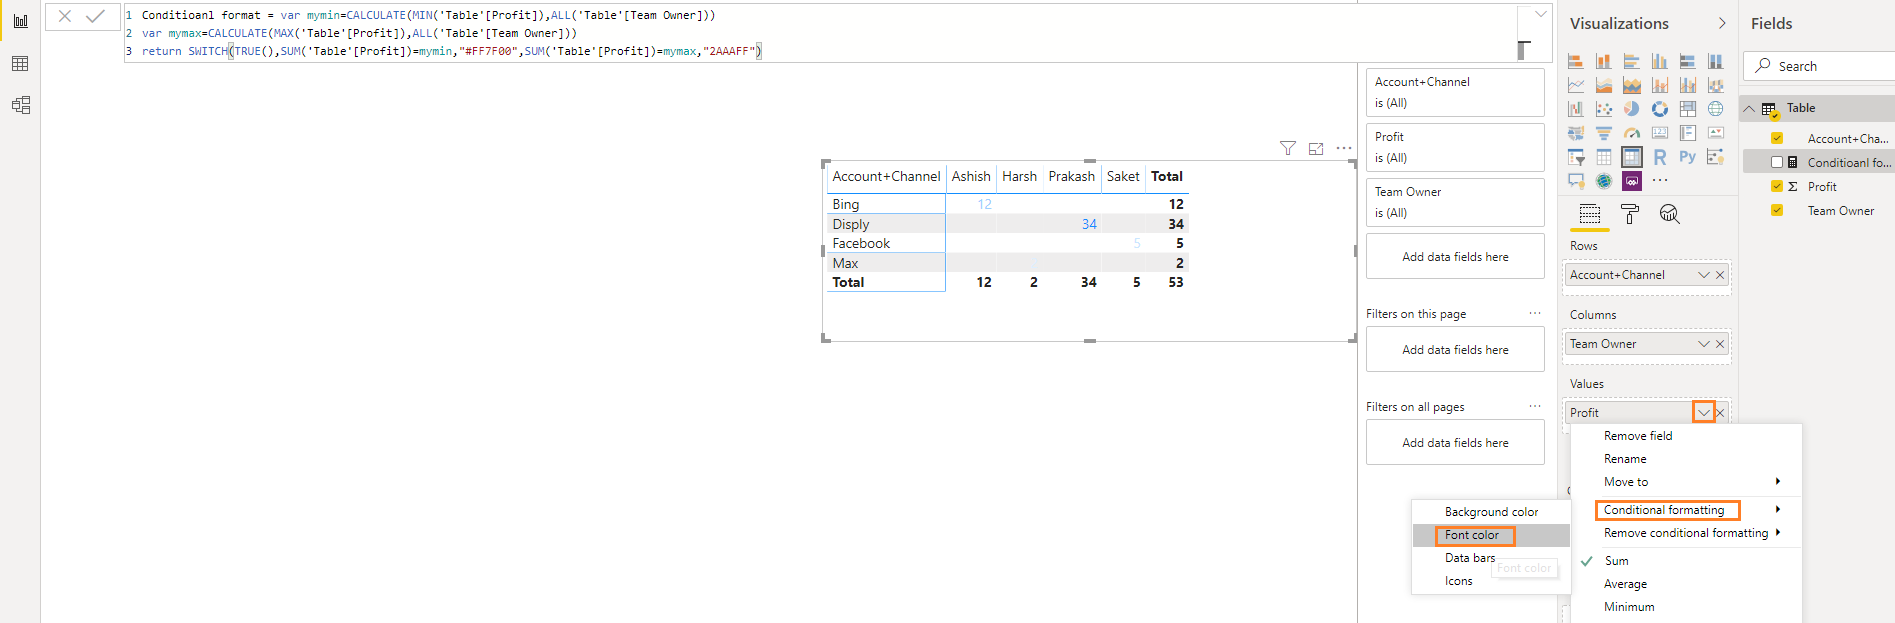Remove Team Owner from Columns
1895x623 pixels.
point(1720,344)
